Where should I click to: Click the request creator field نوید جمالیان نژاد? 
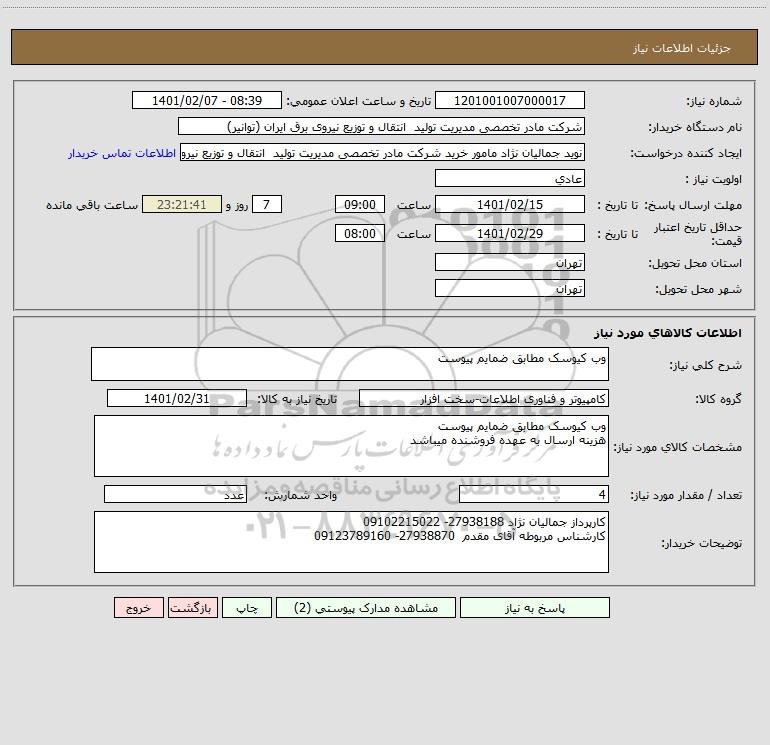tap(383, 153)
